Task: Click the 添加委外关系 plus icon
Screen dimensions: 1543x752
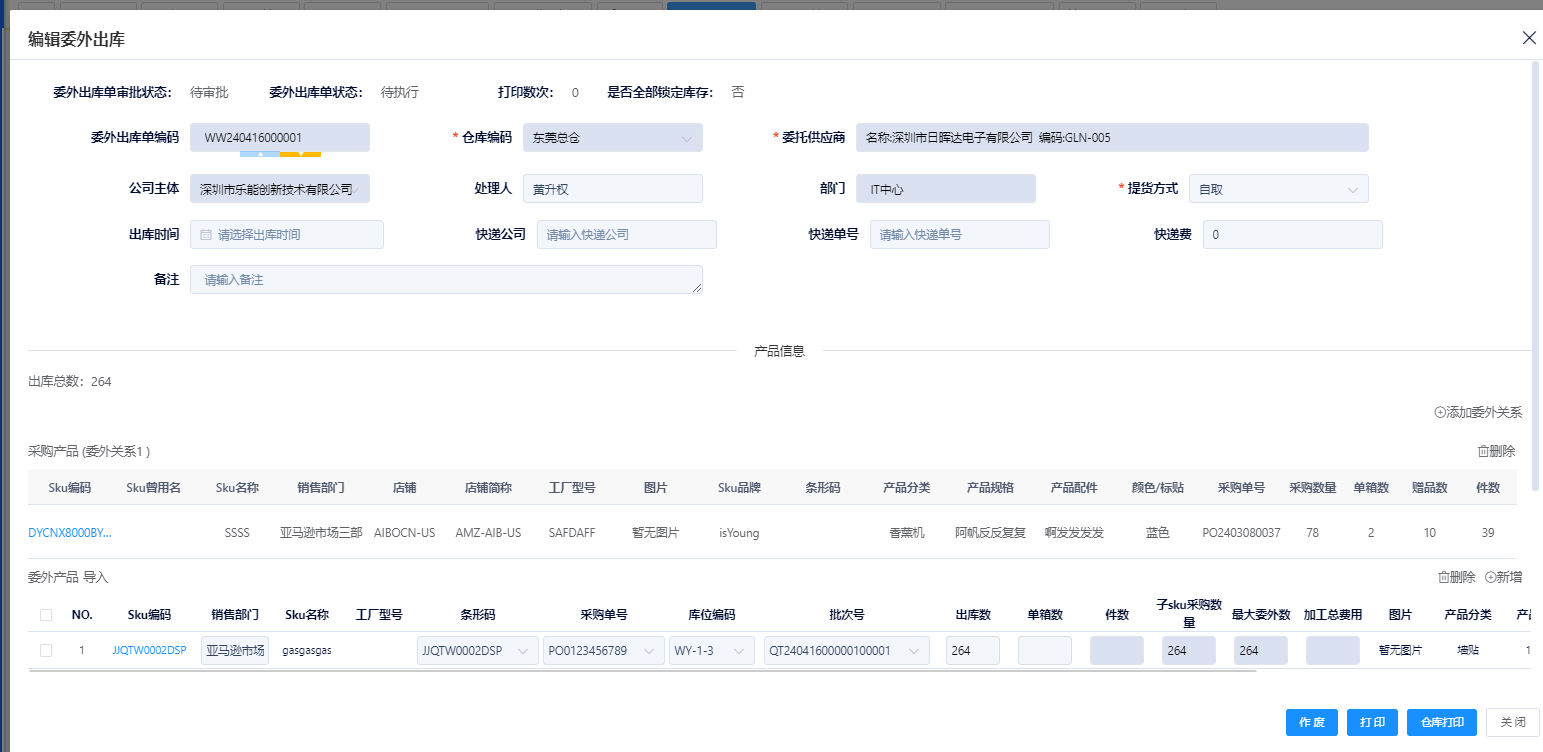Action: click(1440, 412)
